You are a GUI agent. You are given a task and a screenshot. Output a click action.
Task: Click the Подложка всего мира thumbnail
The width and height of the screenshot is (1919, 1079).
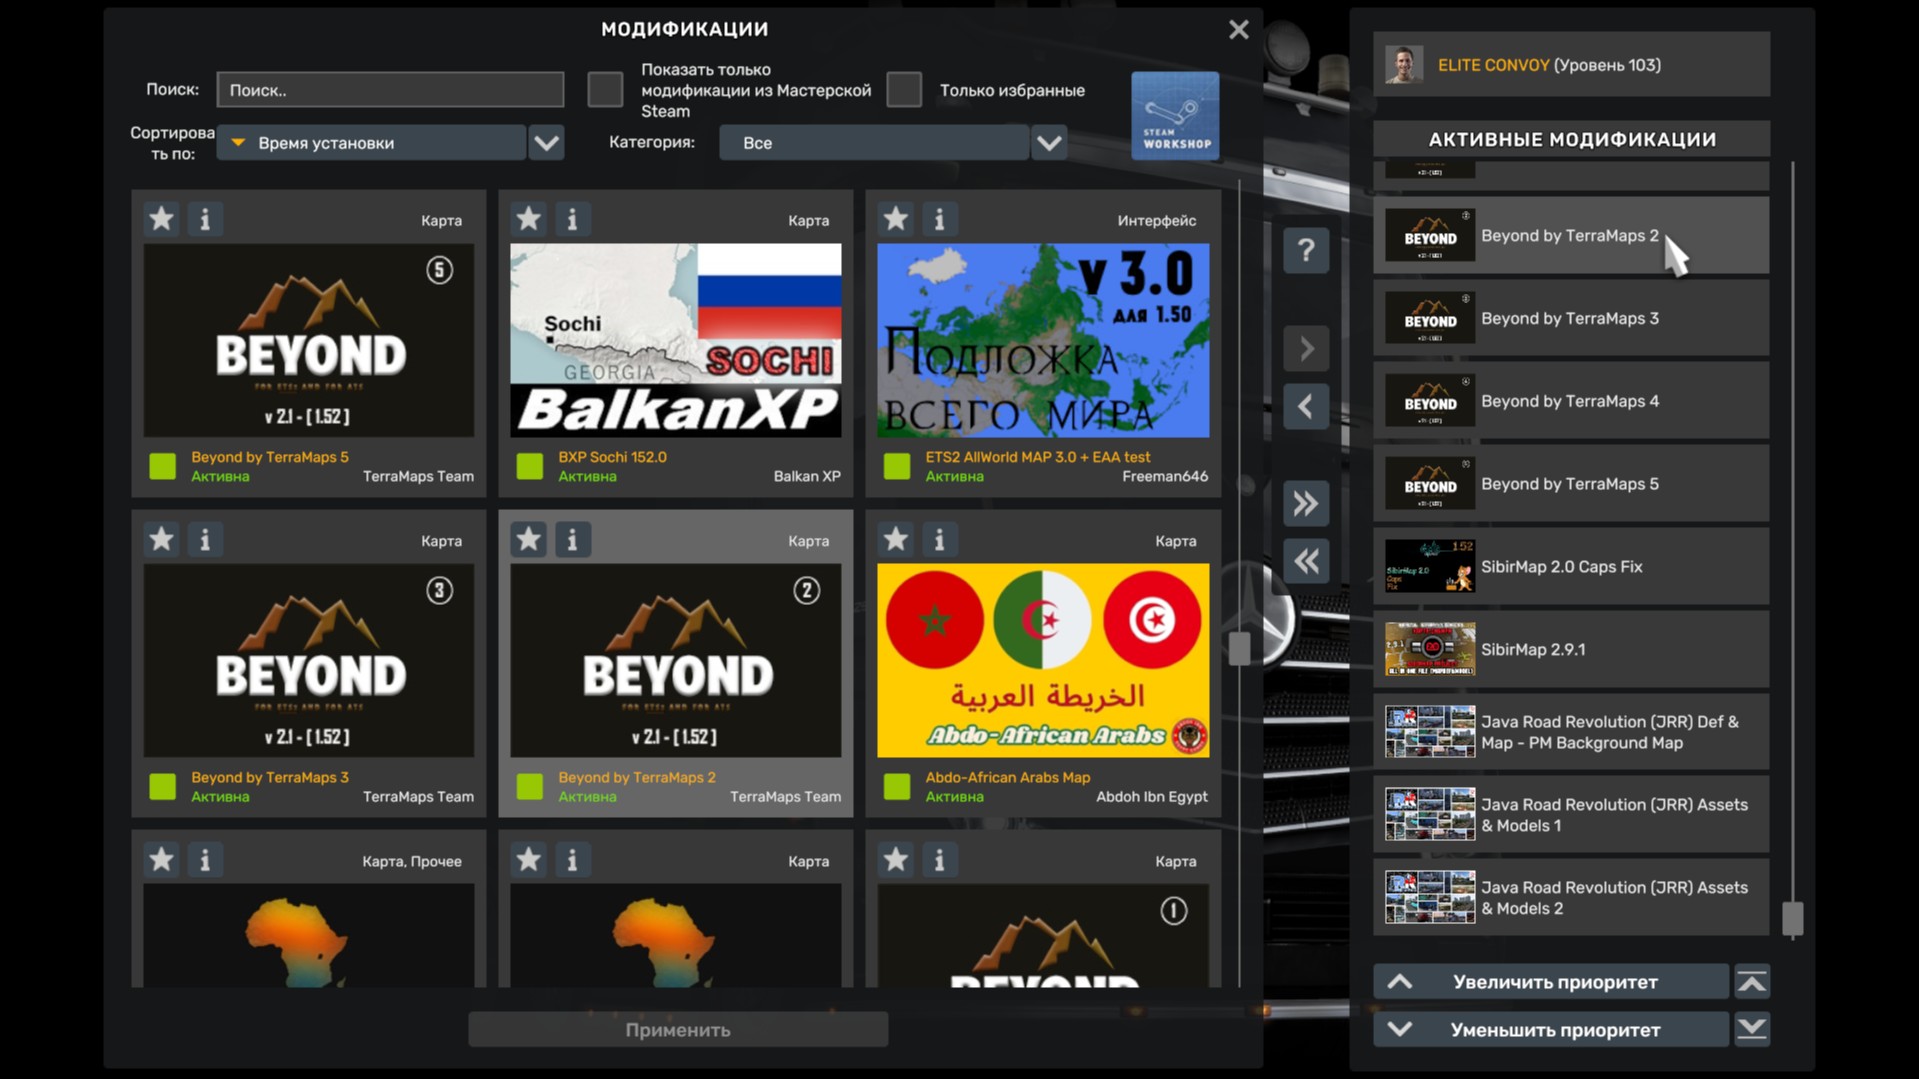pos(1043,340)
